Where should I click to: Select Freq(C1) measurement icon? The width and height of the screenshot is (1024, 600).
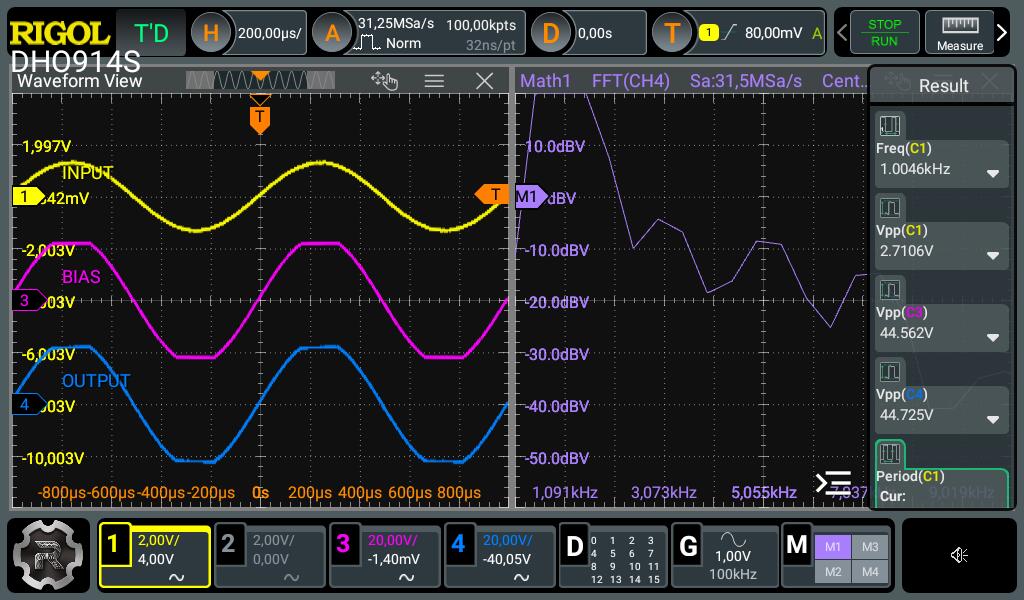click(889, 125)
